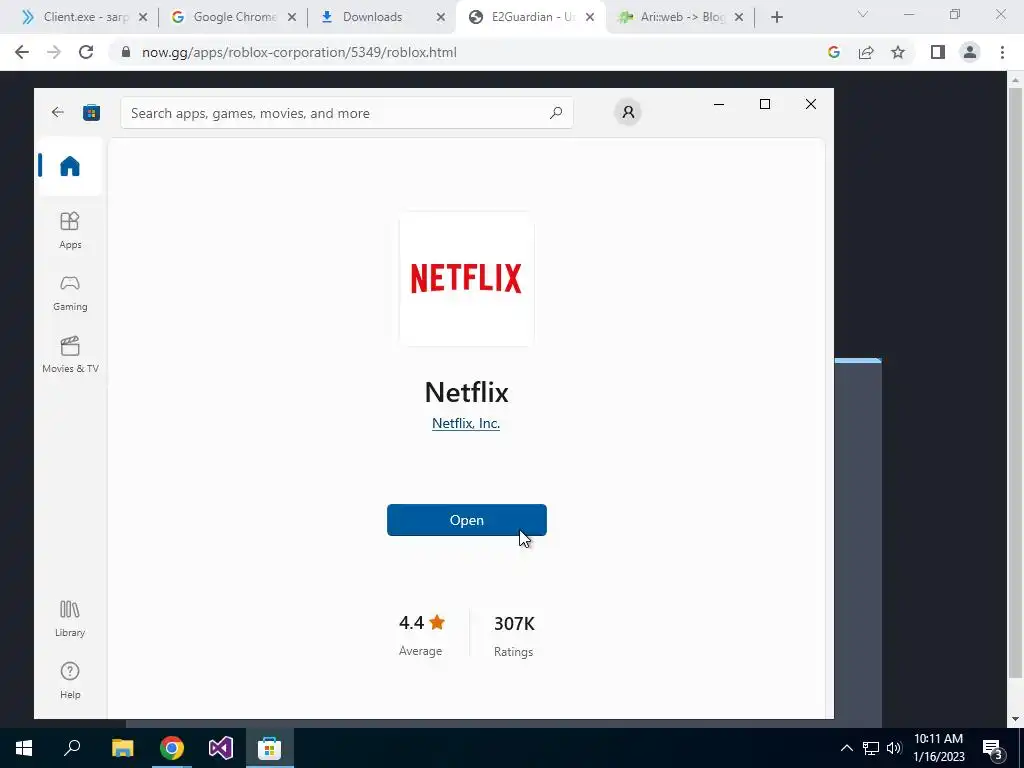The width and height of the screenshot is (1024, 768).
Task: Open the taskbar clock and date
Action: [x=938, y=748]
